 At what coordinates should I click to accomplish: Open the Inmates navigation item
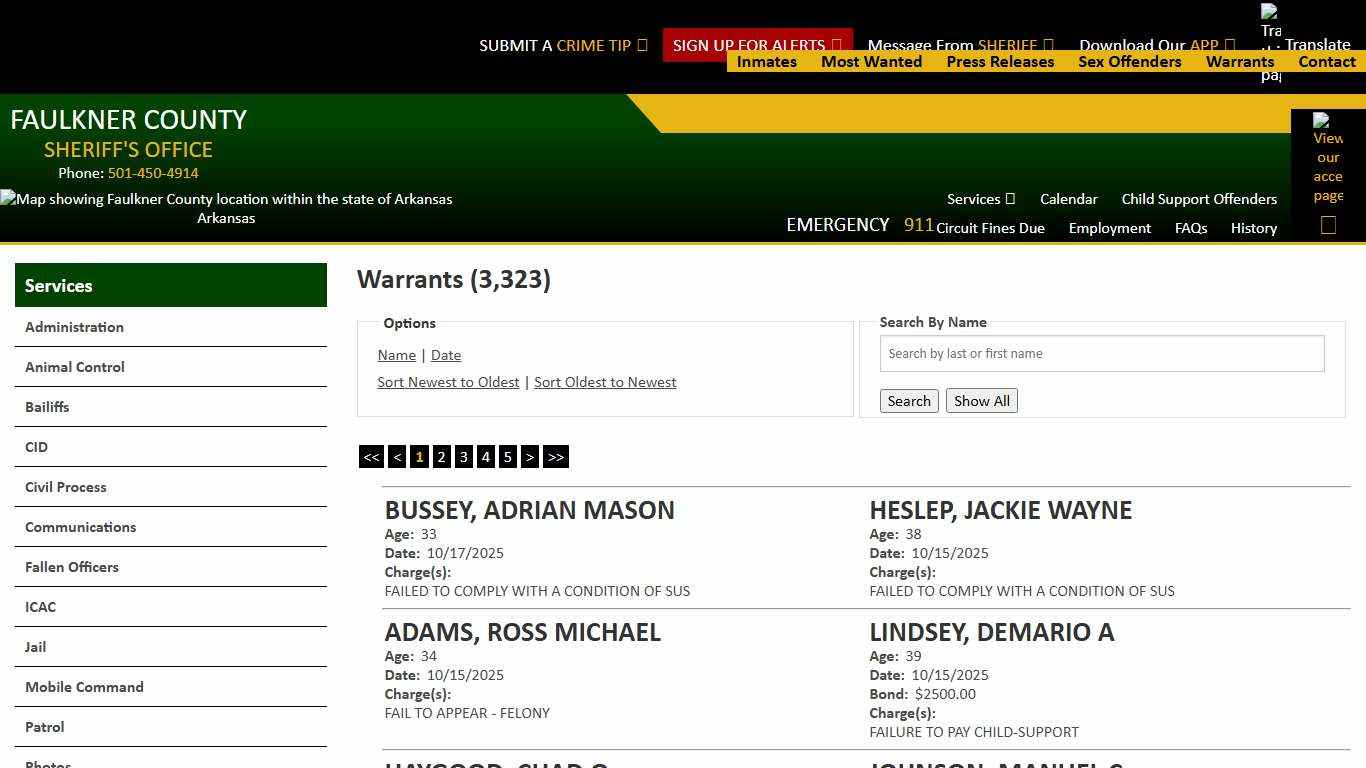[766, 62]
